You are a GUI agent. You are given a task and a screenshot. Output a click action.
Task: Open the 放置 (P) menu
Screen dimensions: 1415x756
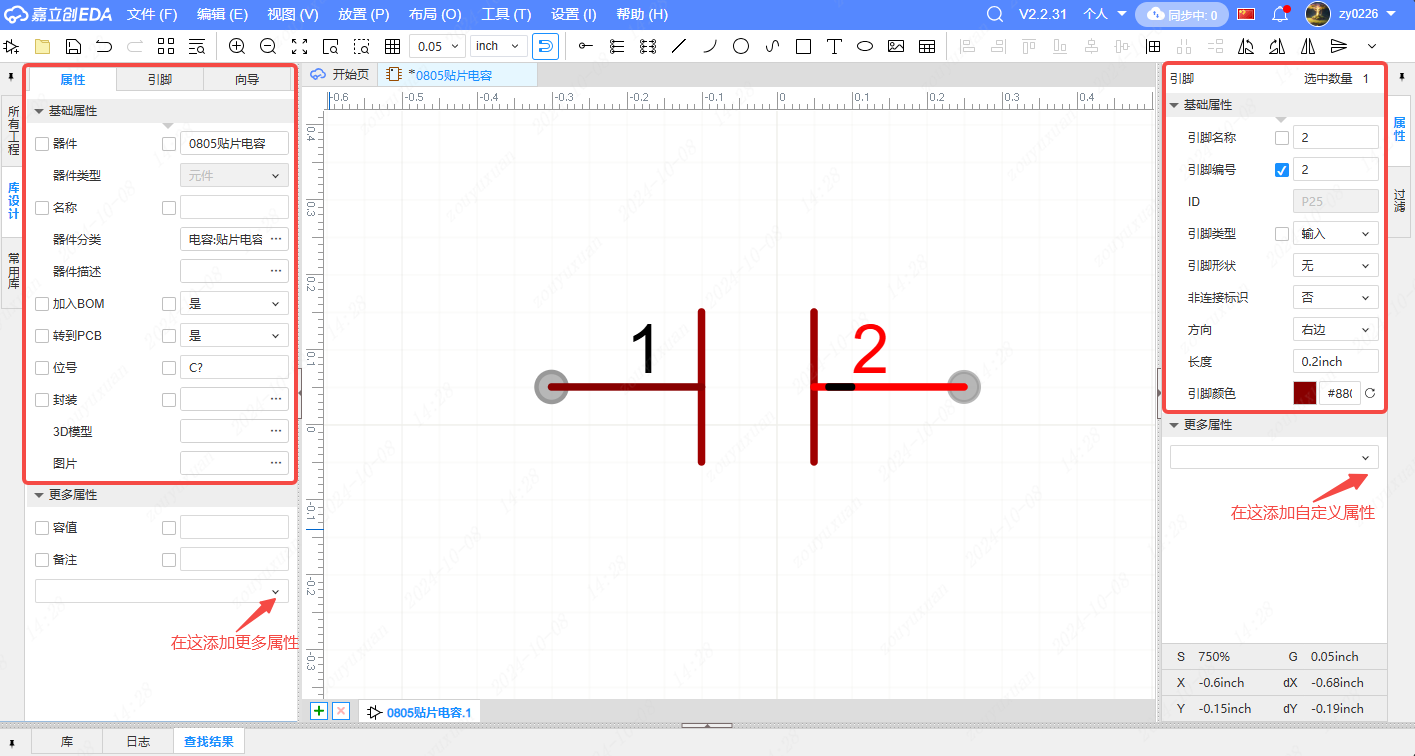(364, 14)
